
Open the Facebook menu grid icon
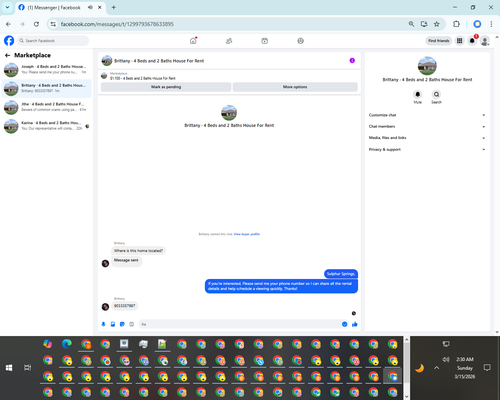pyautogui.click(x=459, y=41)
